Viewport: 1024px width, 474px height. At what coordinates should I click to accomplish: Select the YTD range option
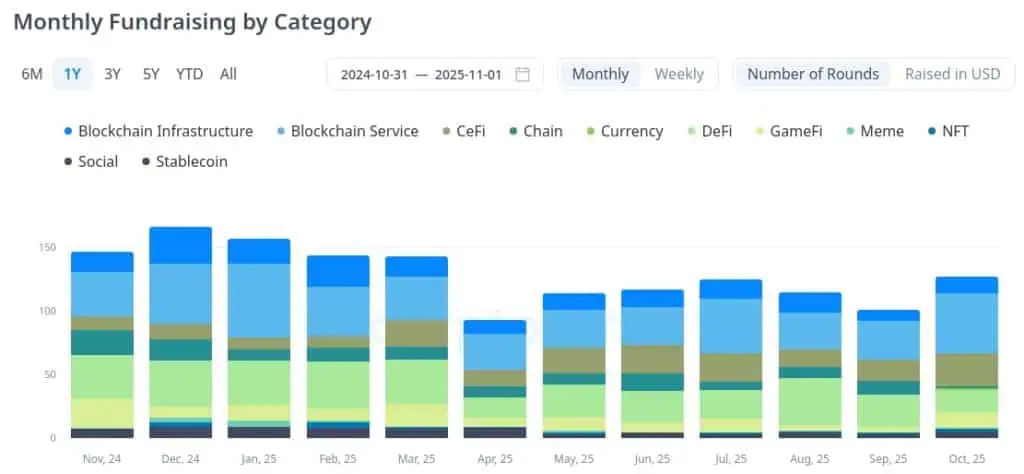click(x=189, y=74)
